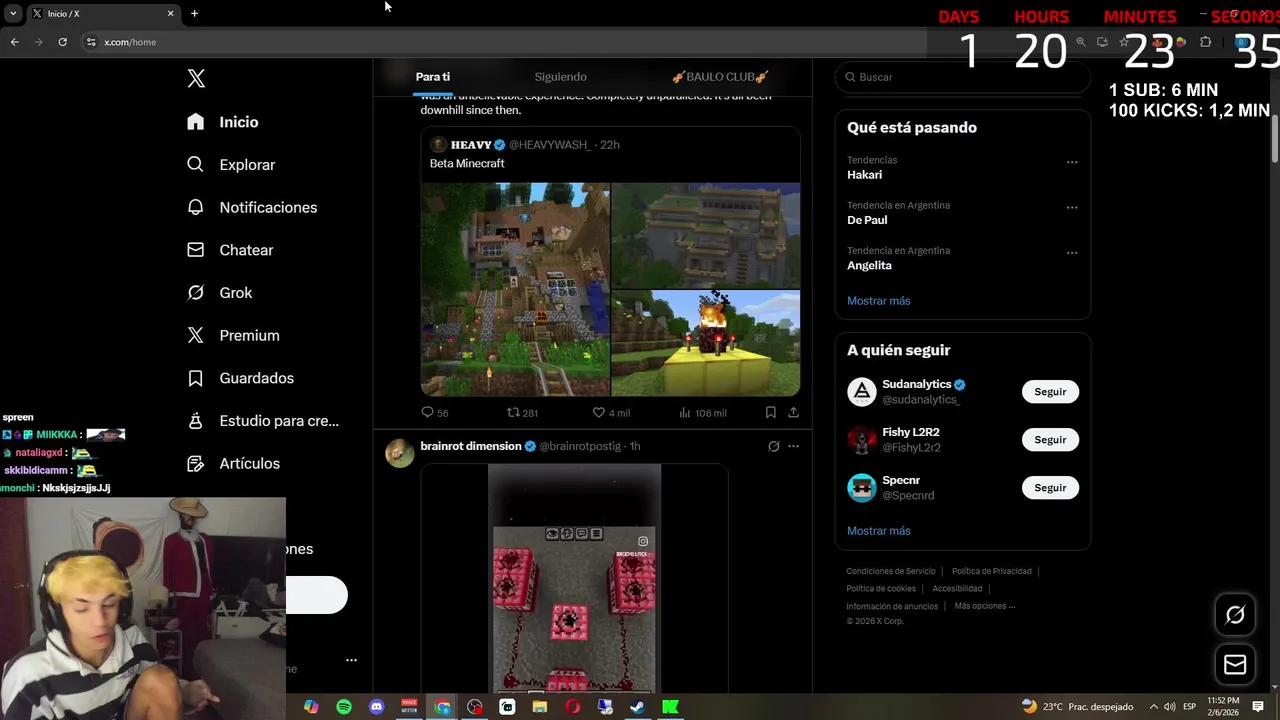Open the Explorar search page

(x=231, y=165)
